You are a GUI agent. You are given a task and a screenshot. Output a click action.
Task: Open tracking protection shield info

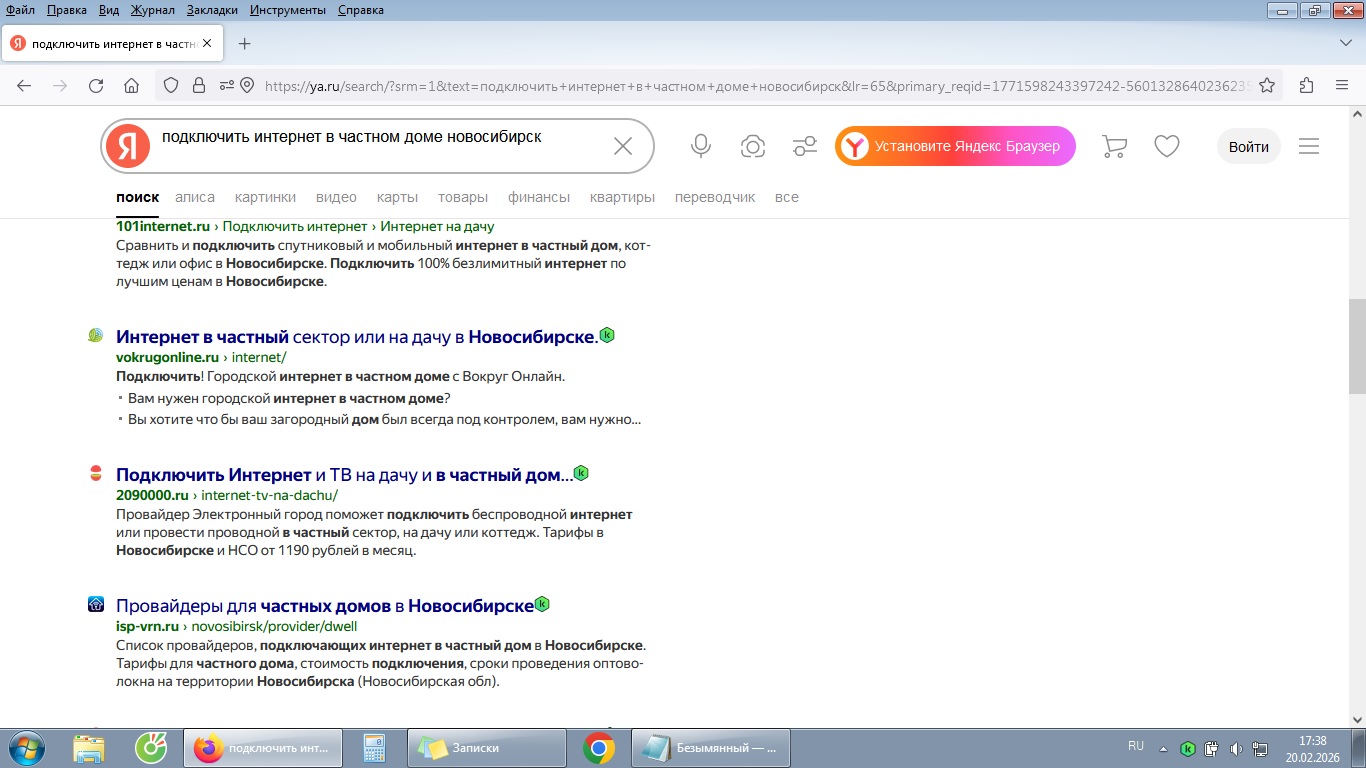point(171,85)
